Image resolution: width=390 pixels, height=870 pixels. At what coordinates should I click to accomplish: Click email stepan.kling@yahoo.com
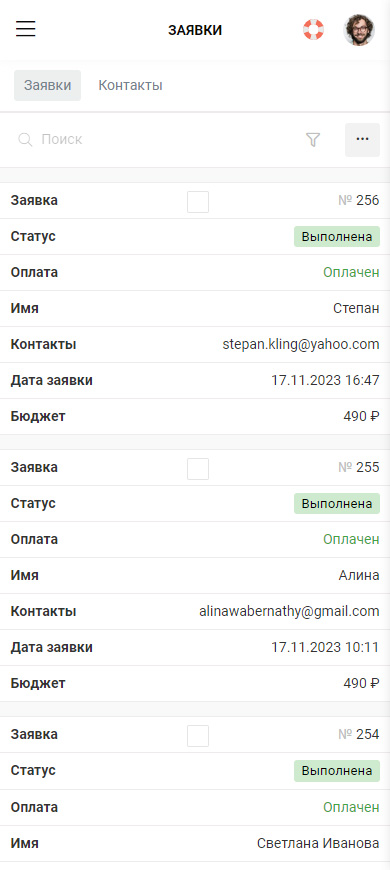[301, 345]
